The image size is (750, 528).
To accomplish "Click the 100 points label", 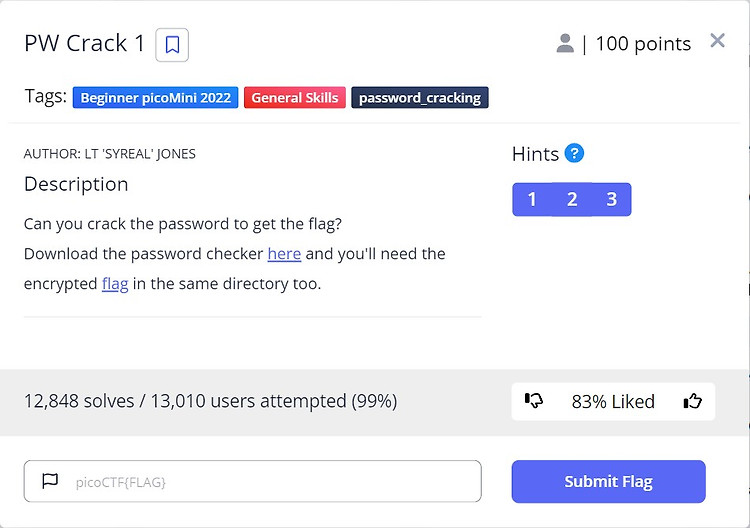I will click(643, 44).
